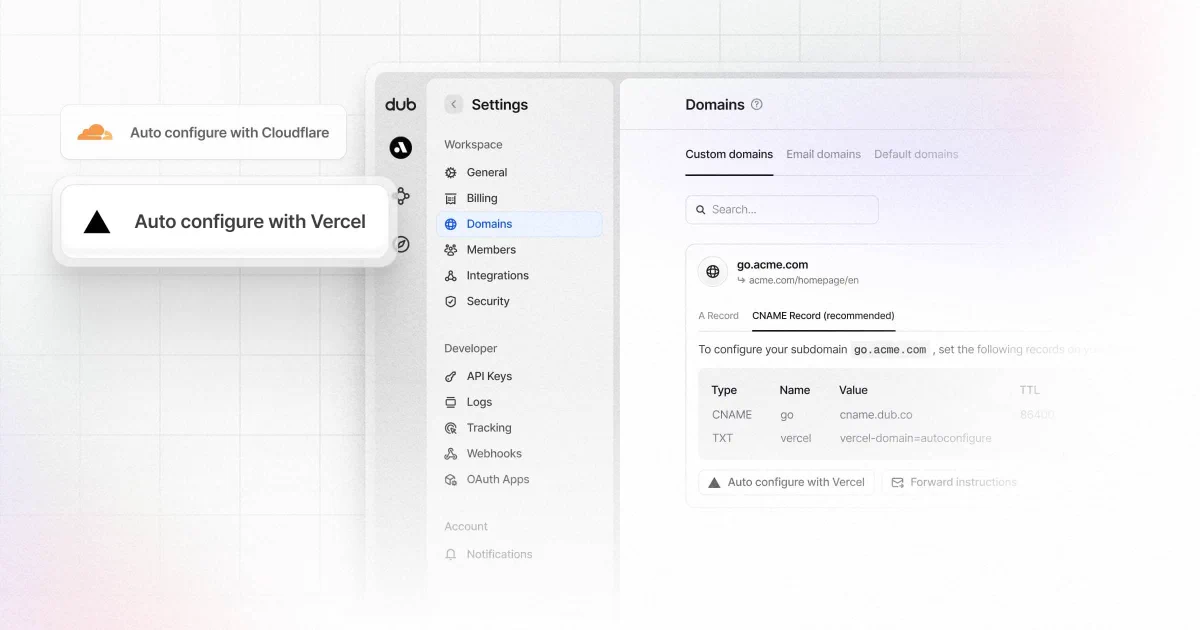Viewport: 1200px width, 630px height.
Task: Click the Members people icon
Action: coord(451,250)
